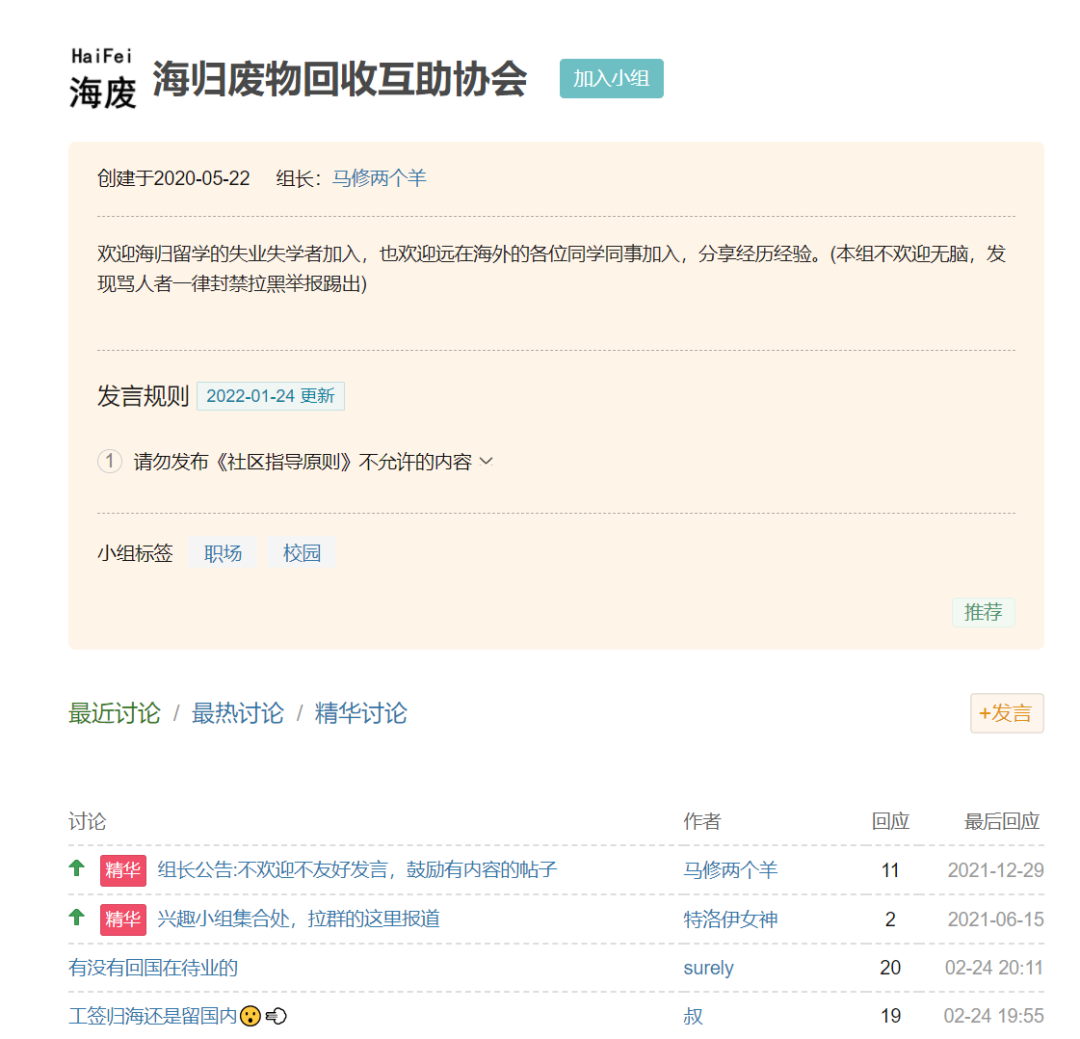Click the 推荐 recommend button

[983, 612]
